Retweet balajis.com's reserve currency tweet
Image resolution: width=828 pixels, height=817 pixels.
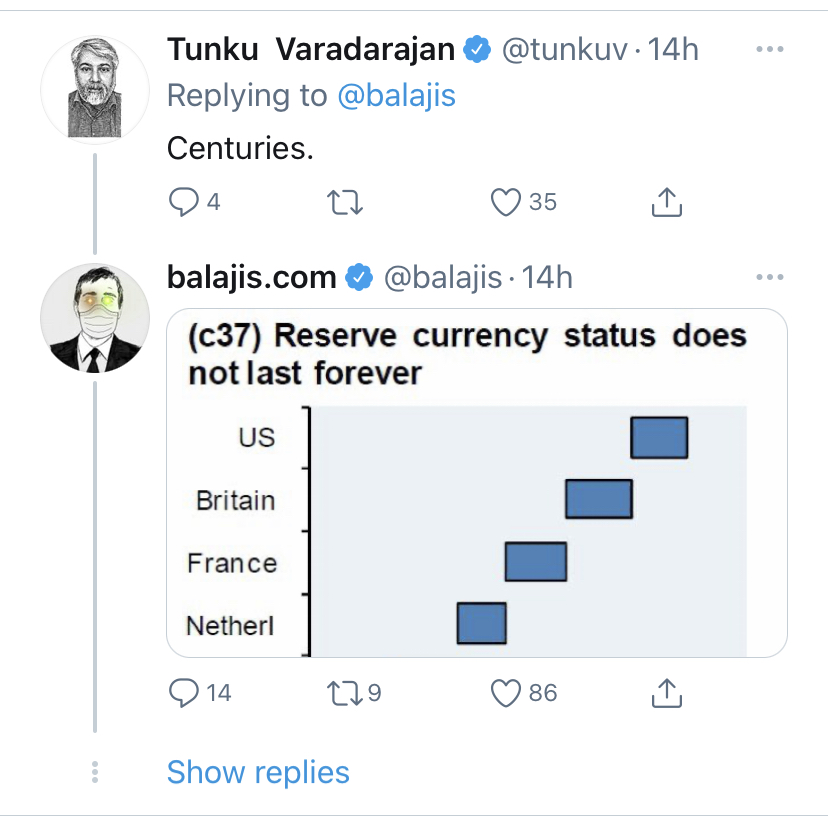pyautogui.click(x=345, y=692)
